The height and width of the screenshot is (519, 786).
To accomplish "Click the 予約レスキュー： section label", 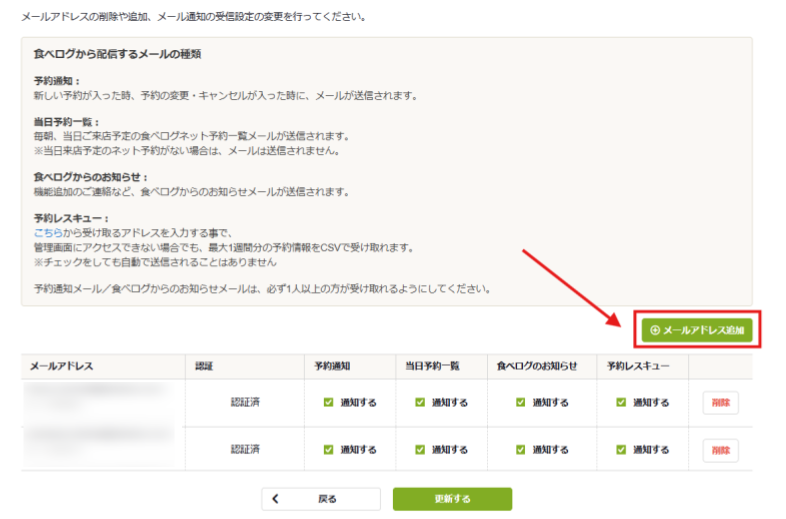I will [x=72, y=219].
